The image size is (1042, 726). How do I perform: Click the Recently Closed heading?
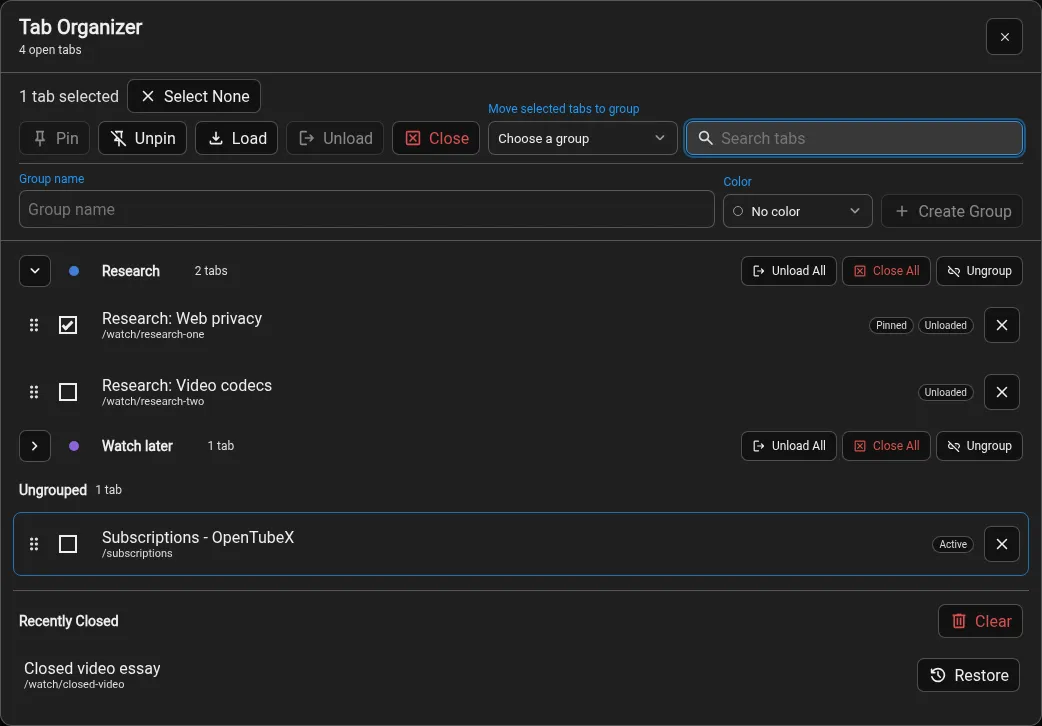point(68,621)
